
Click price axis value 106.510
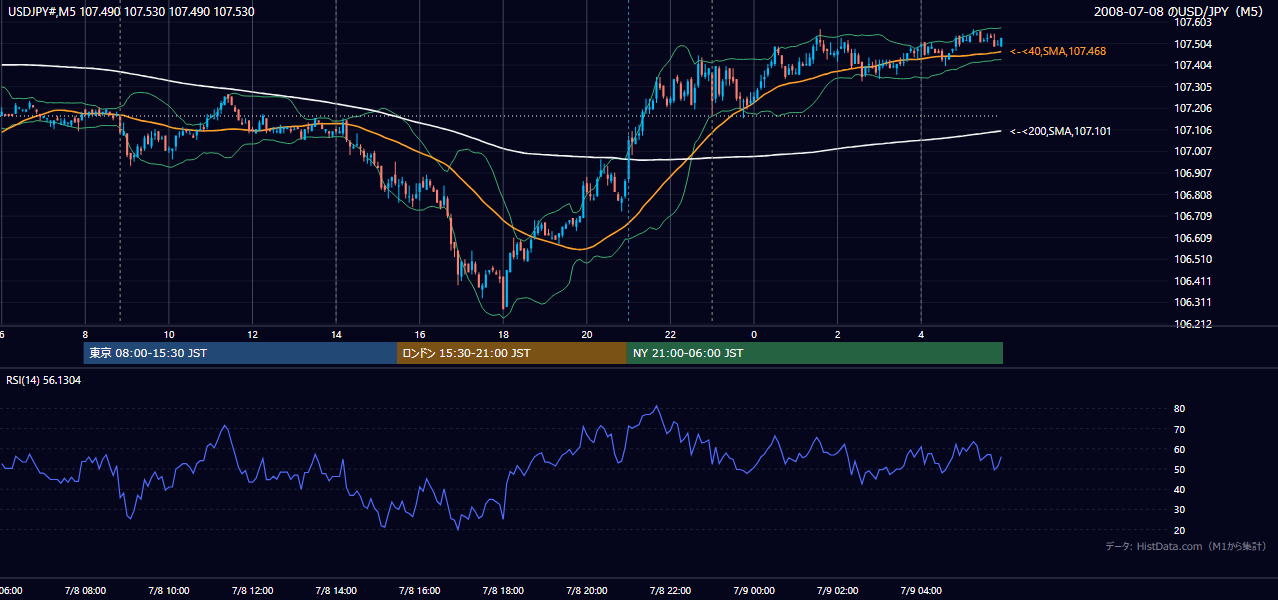(1193, 259)
